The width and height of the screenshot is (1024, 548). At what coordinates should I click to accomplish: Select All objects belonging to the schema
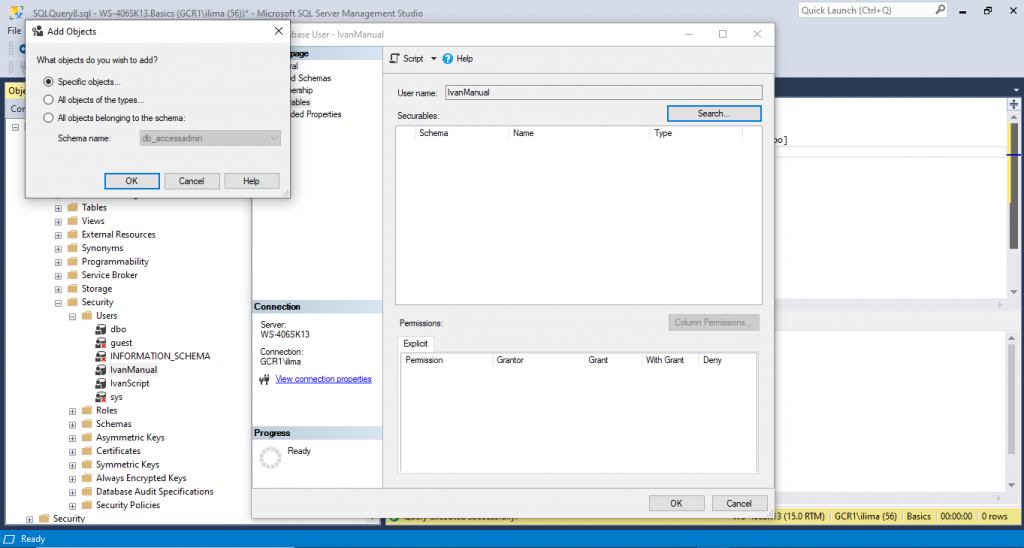(x=48, y=118)
